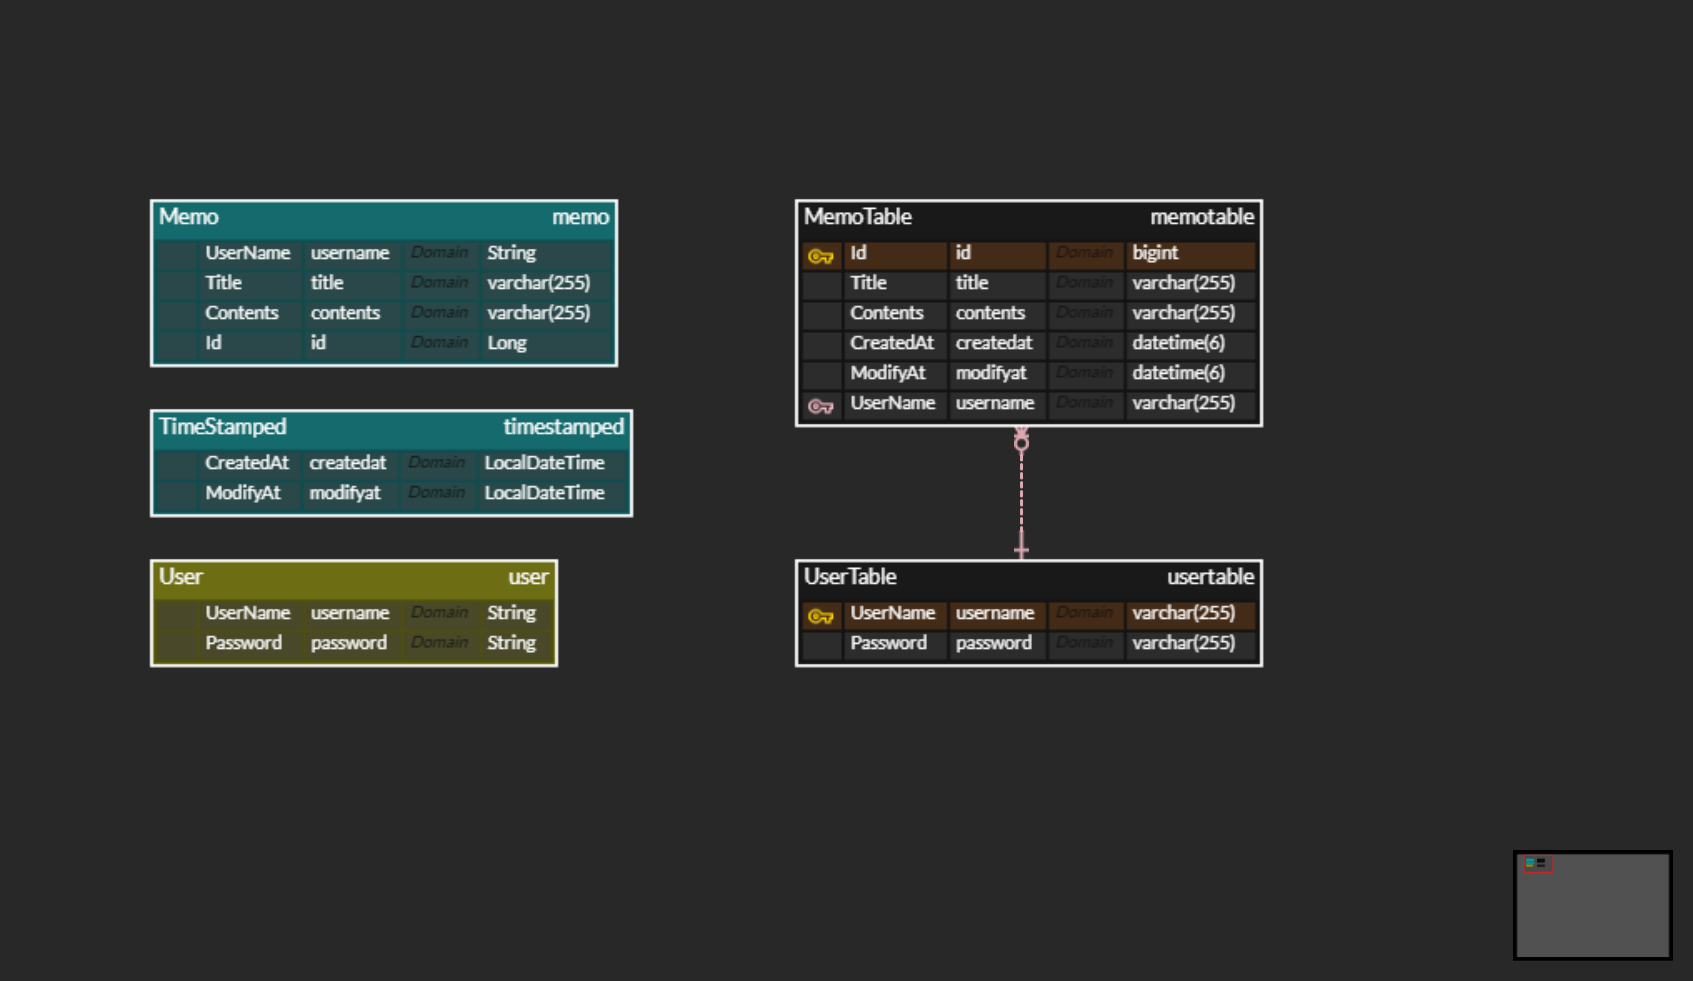Click the 'TimeStamped' table title

click(x=222, y=427)
